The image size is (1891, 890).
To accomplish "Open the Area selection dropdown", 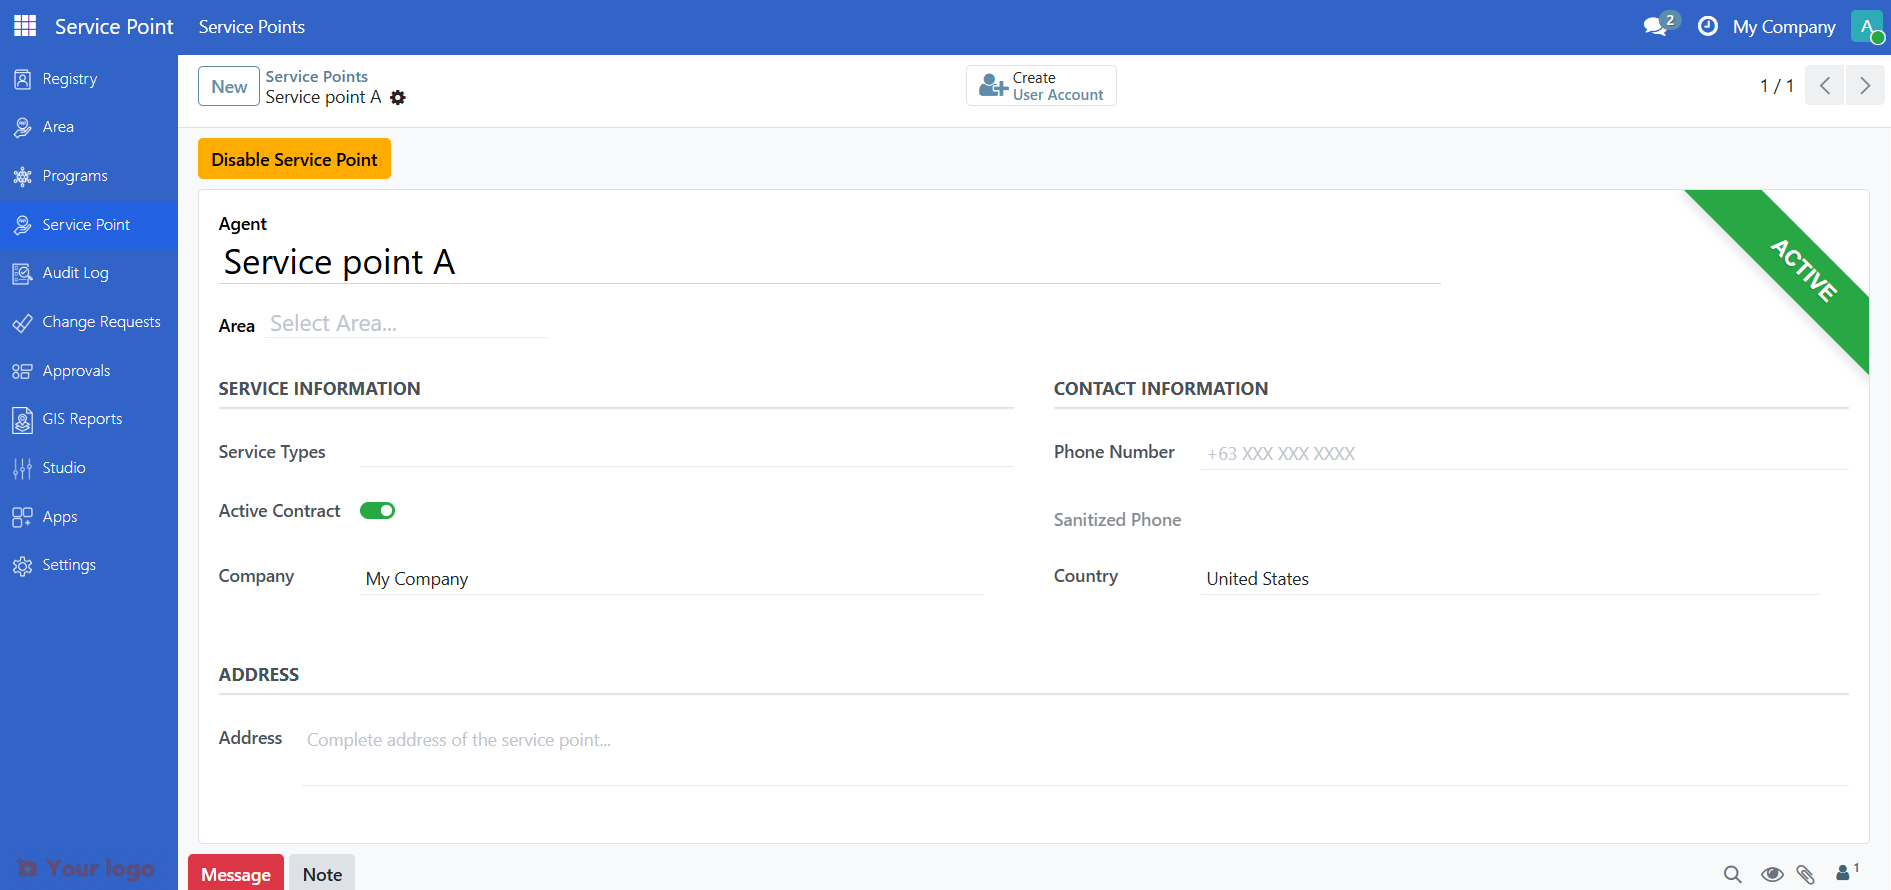I will click(x=405, y=324).
